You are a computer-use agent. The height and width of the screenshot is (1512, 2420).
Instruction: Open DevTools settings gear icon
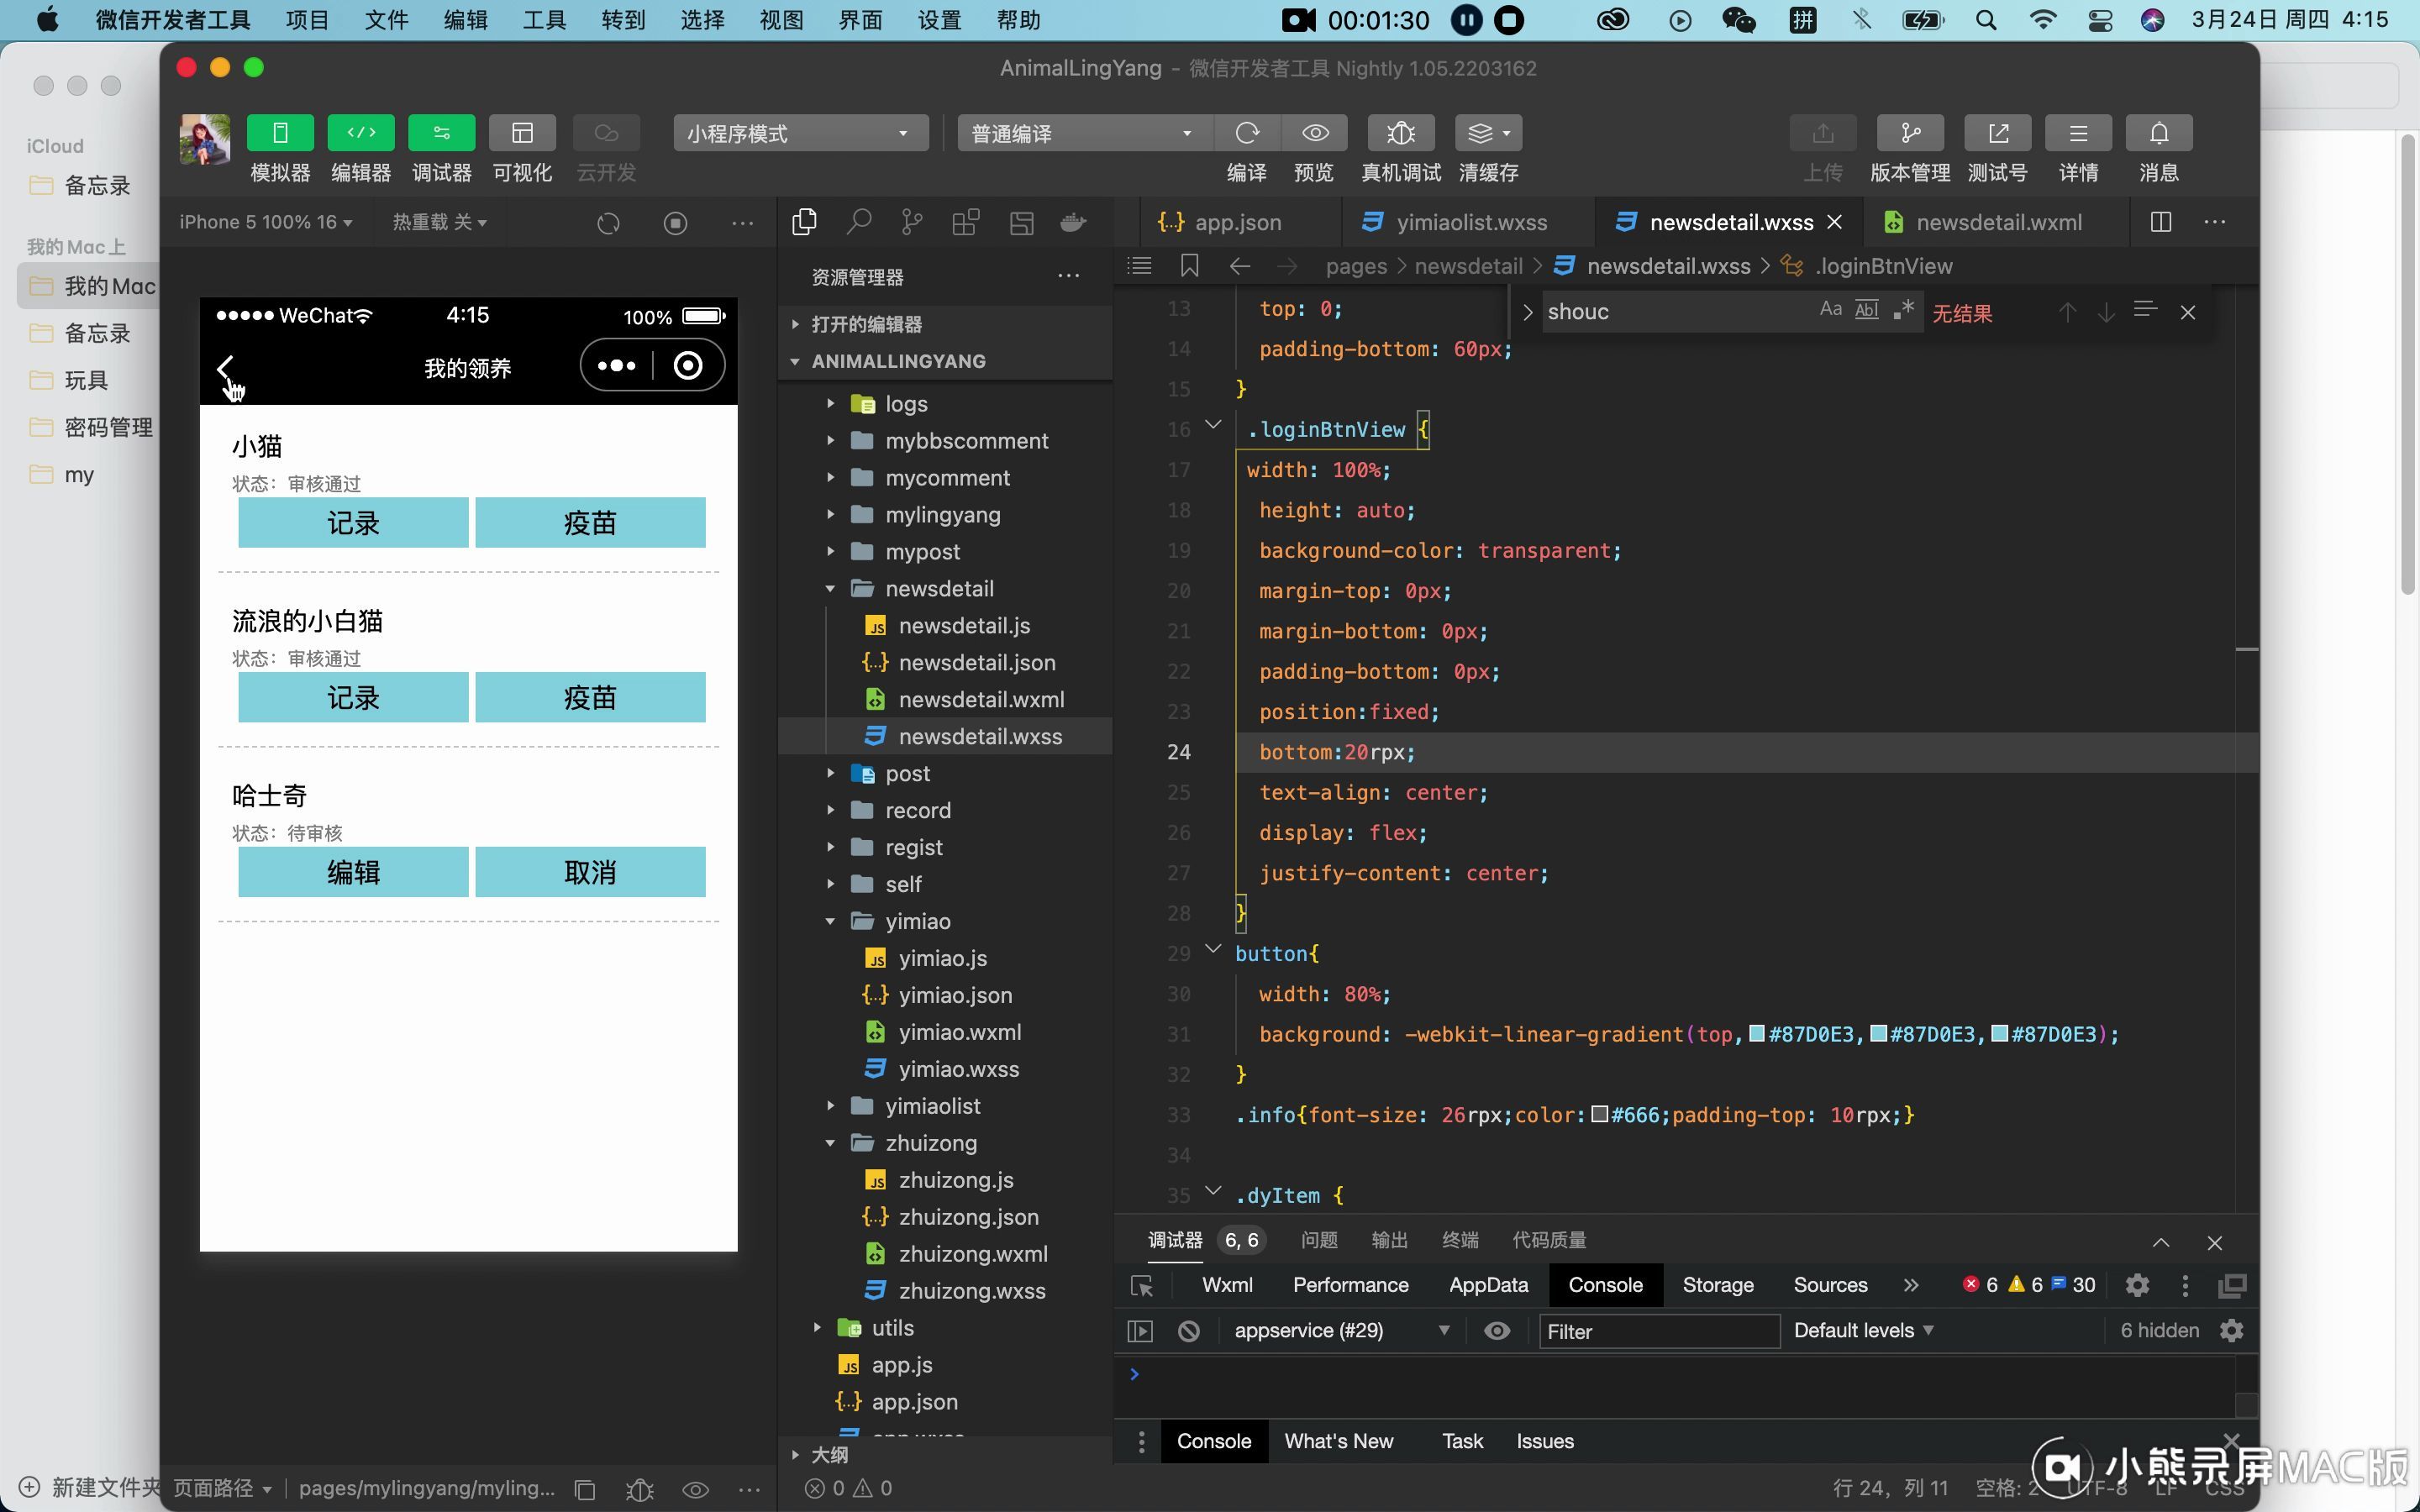[x=2136, y=1285]
